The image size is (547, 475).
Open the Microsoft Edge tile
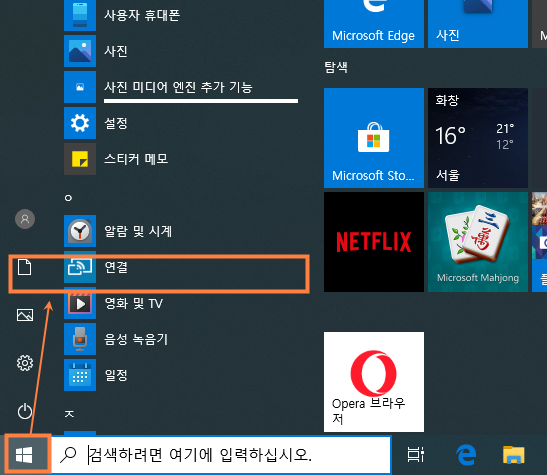374,24
